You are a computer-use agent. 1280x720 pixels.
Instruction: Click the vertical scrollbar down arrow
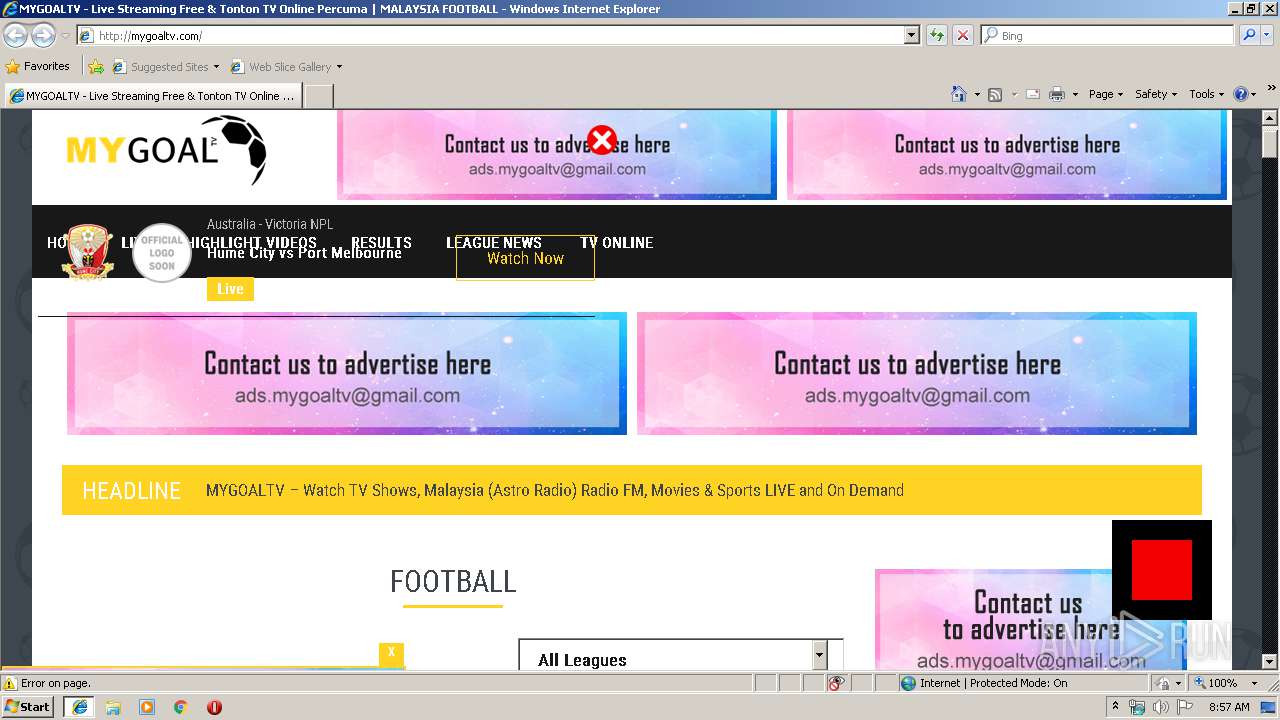pyautogui.click(x=1271, y=662)
